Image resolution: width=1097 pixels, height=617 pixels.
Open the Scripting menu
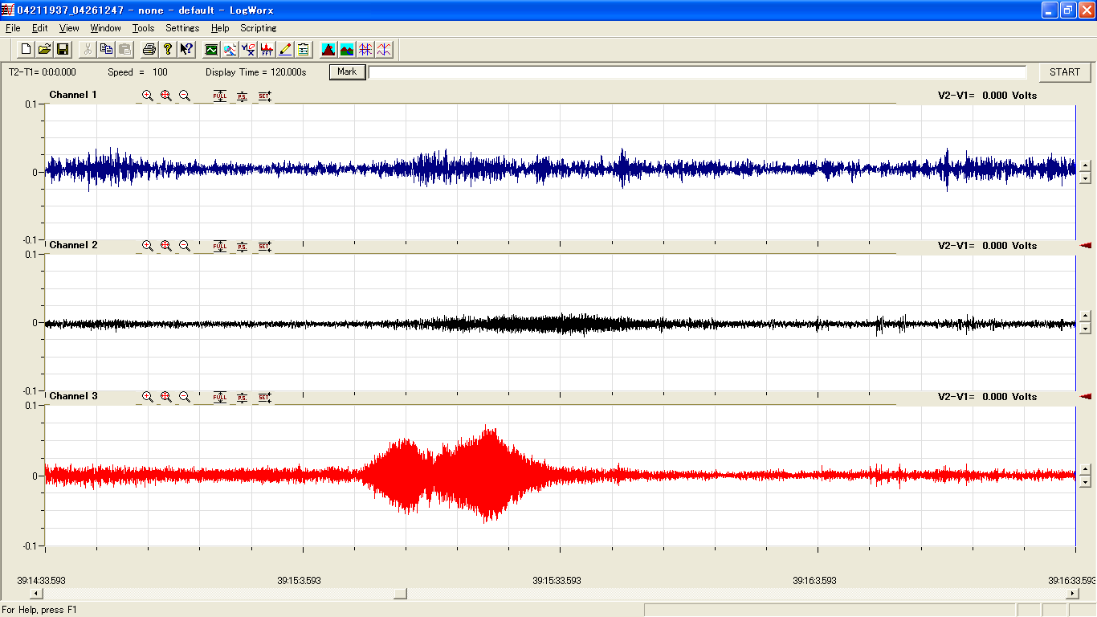[258, 28]
